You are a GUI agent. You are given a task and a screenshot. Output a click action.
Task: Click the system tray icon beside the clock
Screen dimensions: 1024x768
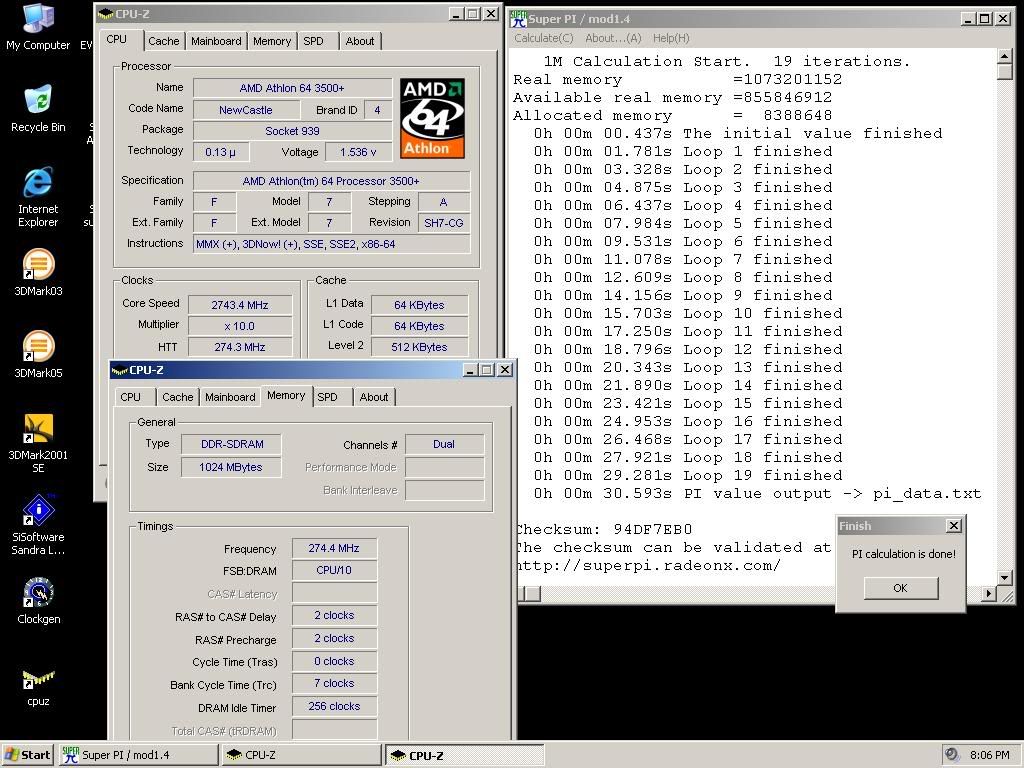tap(952, 755)
